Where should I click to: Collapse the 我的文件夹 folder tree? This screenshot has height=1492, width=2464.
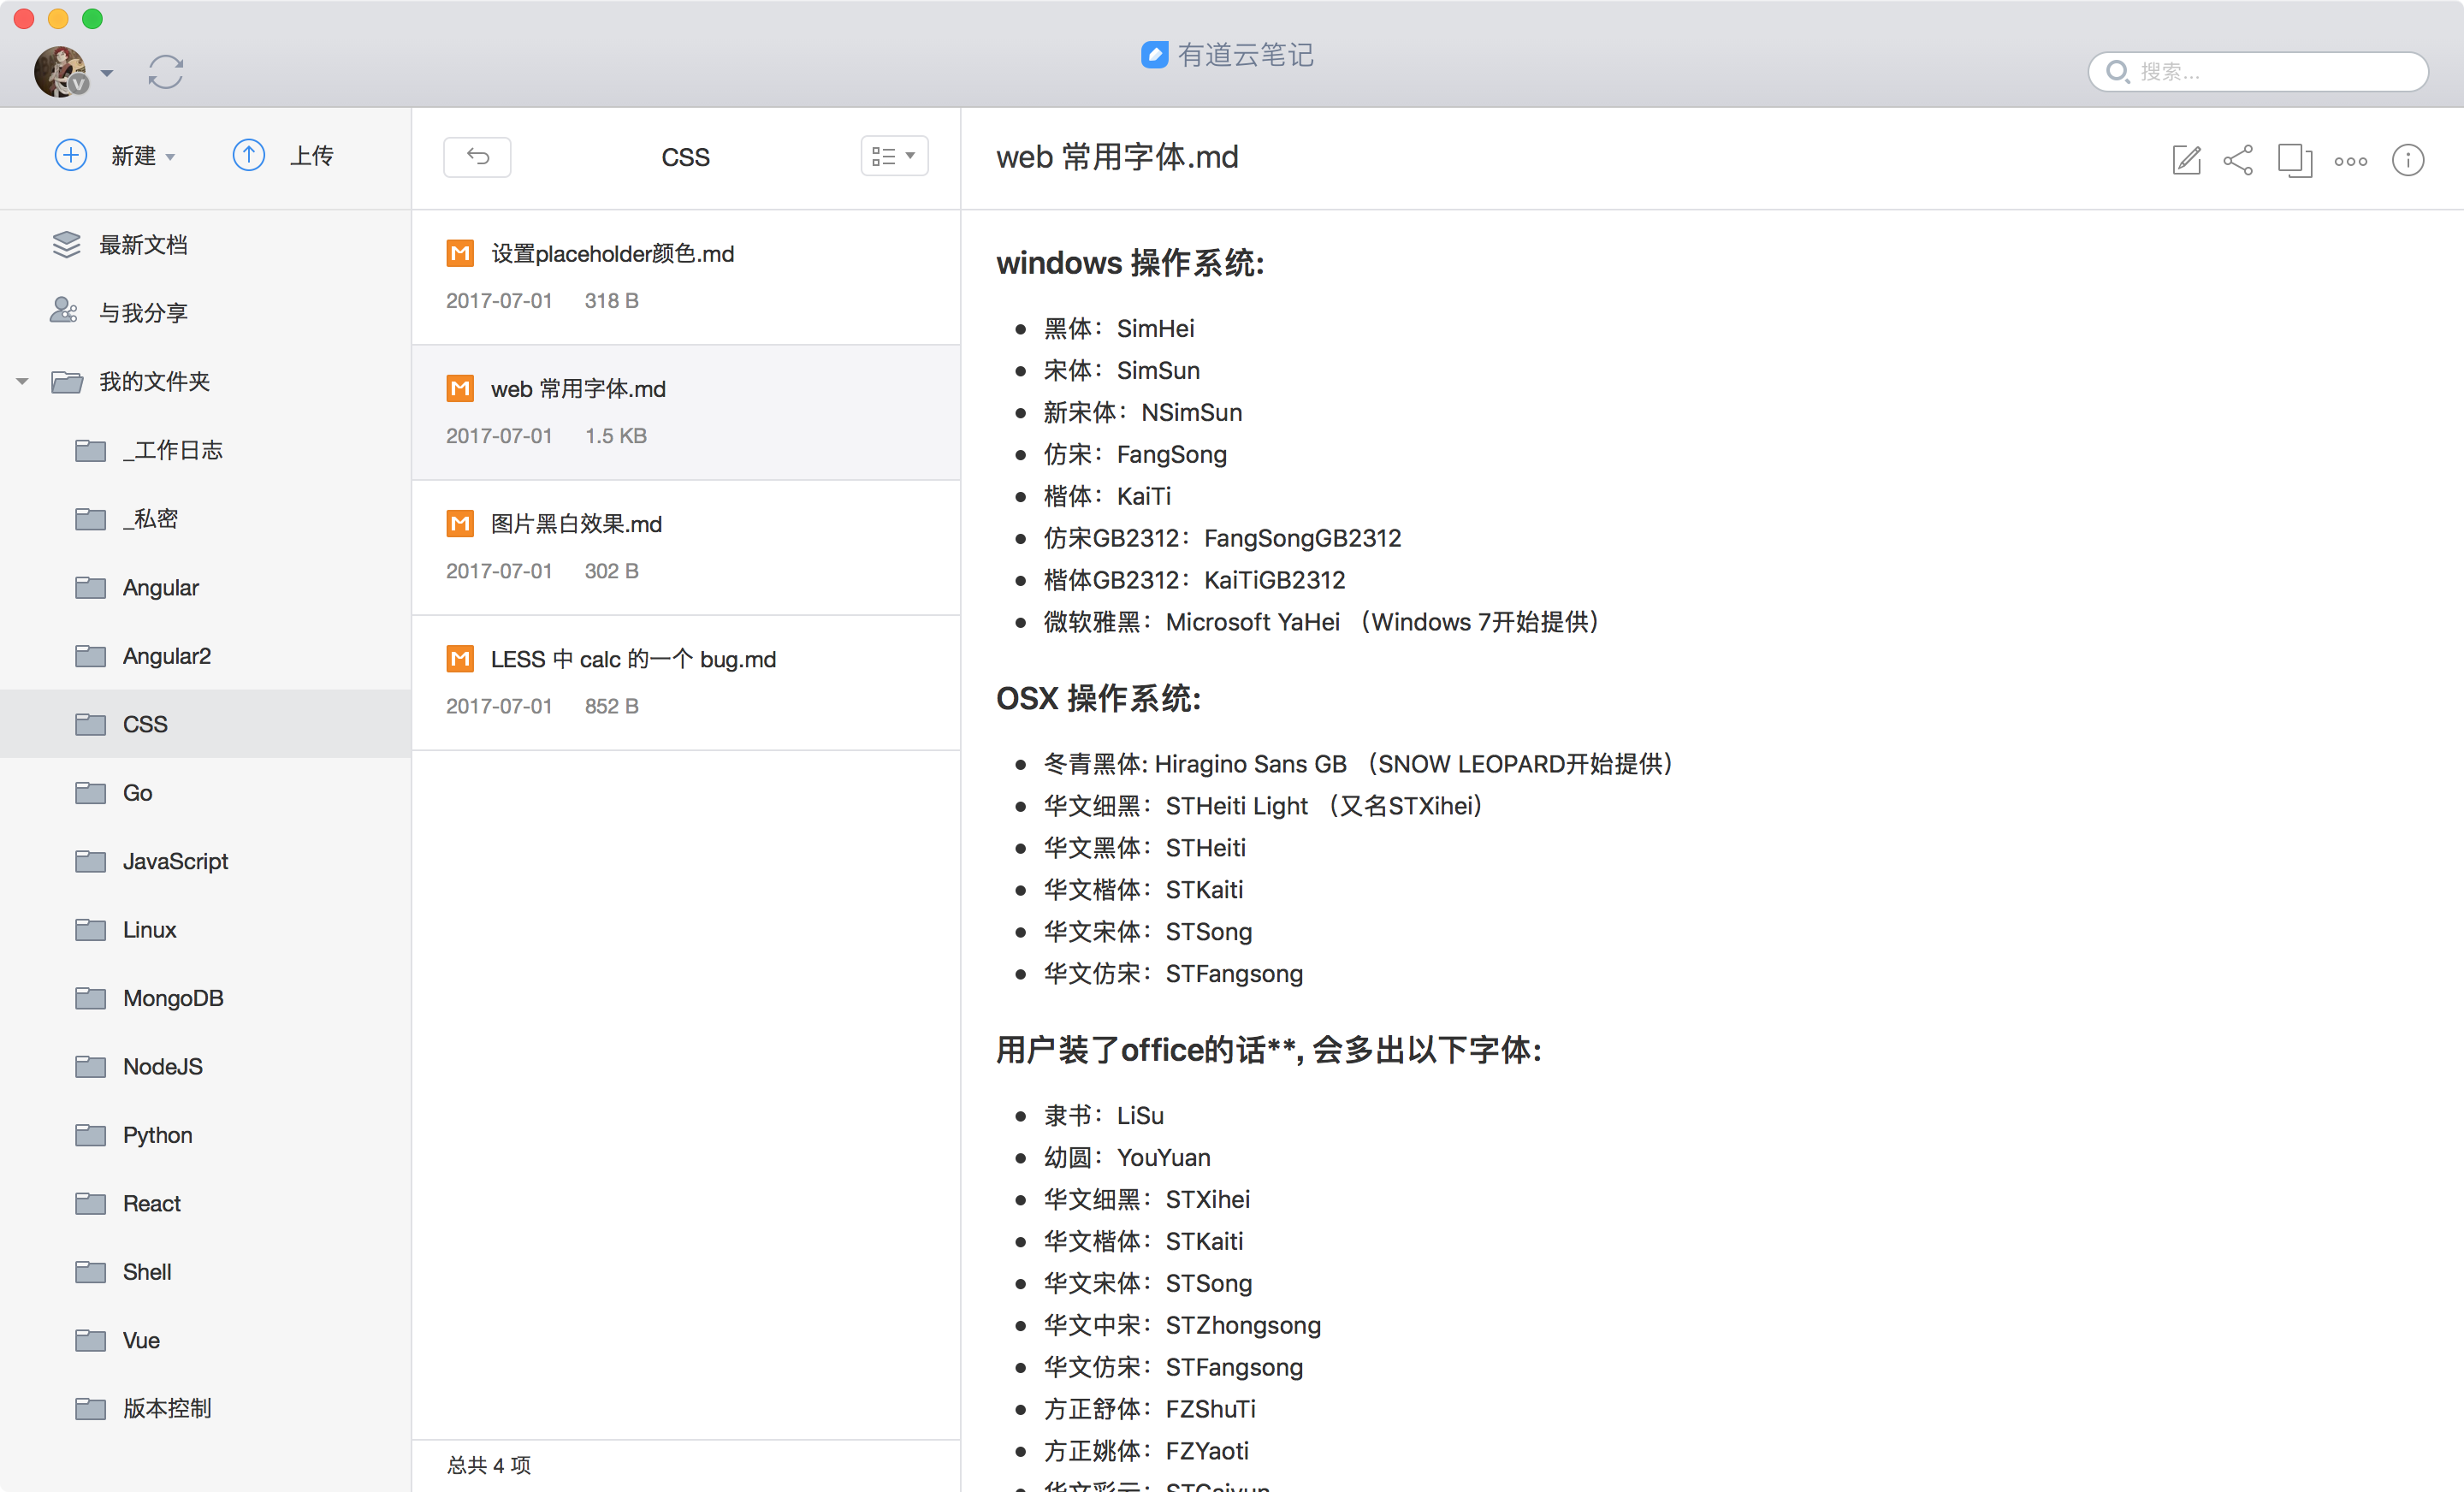tap(22, 382)
